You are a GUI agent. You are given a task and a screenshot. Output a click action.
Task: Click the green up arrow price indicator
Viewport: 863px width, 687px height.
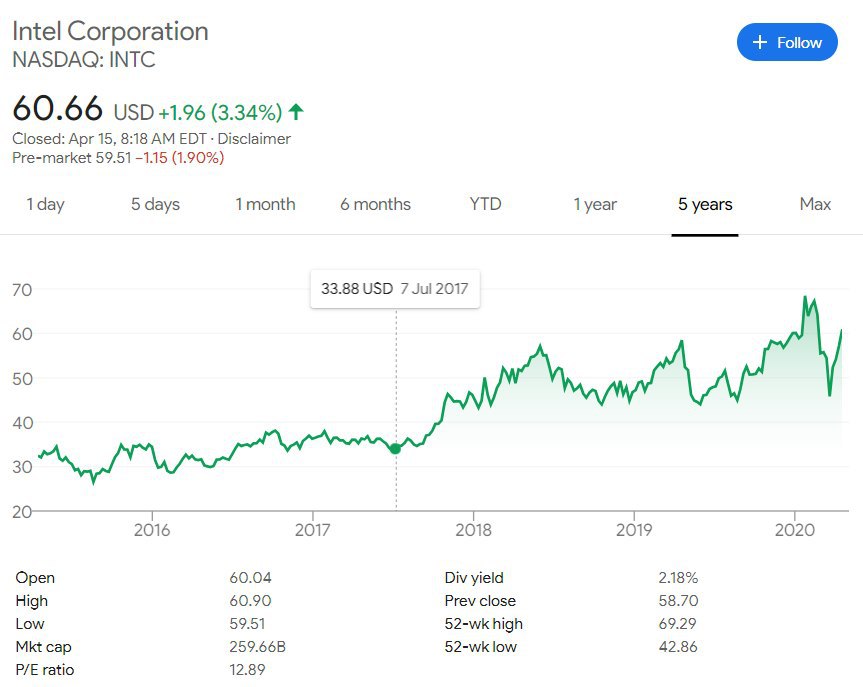[296, 112]
